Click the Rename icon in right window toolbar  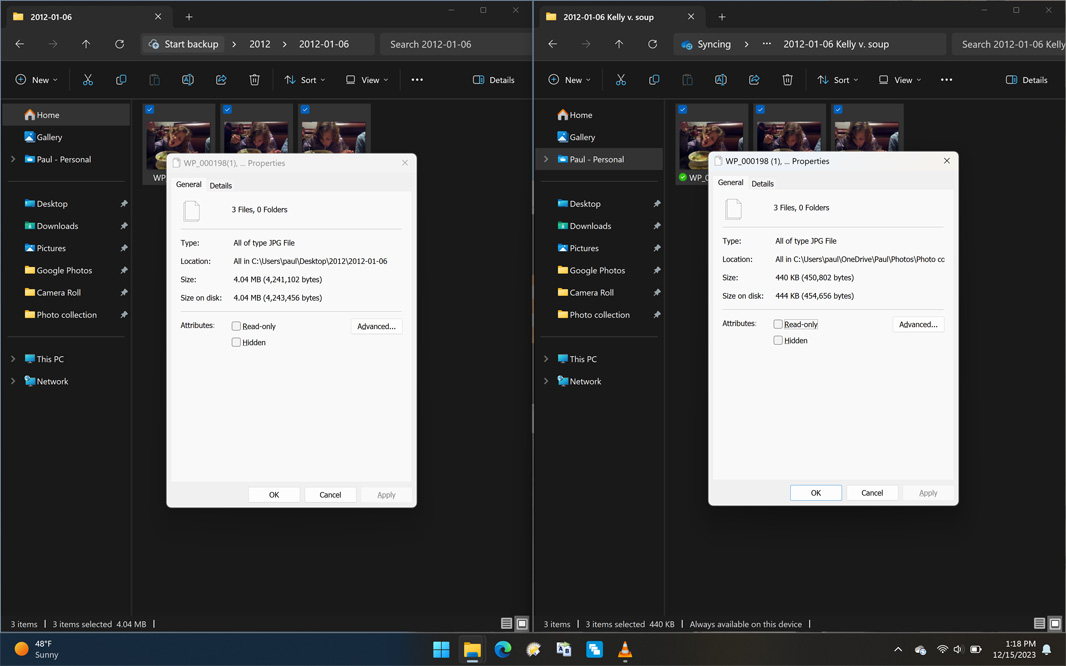[720, 80]
